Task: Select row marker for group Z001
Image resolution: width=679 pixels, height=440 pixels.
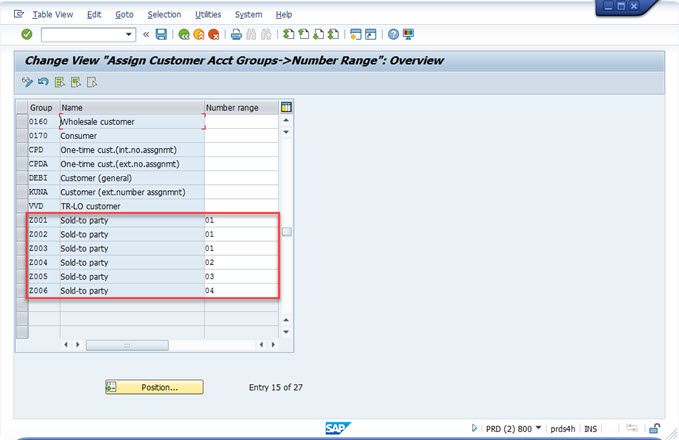Action: coord(22,220)
